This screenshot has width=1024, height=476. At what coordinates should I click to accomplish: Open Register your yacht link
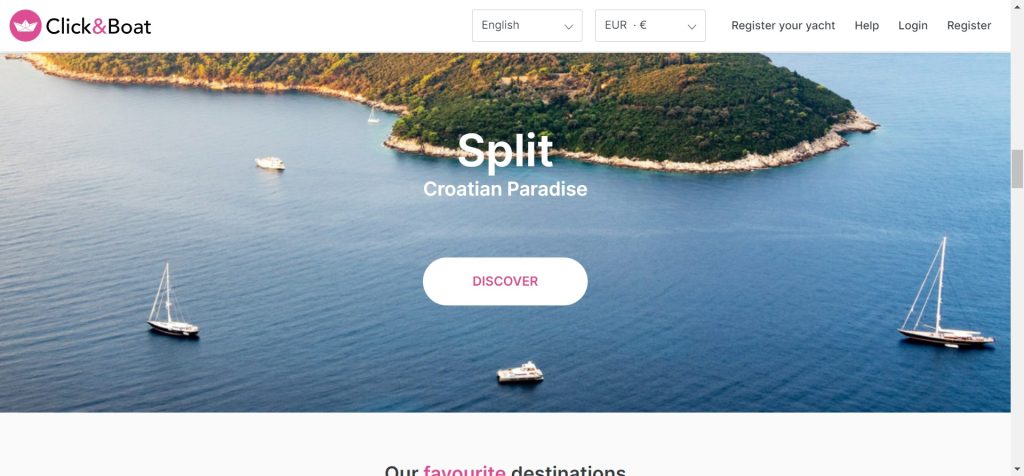click(x=783, y=25)
